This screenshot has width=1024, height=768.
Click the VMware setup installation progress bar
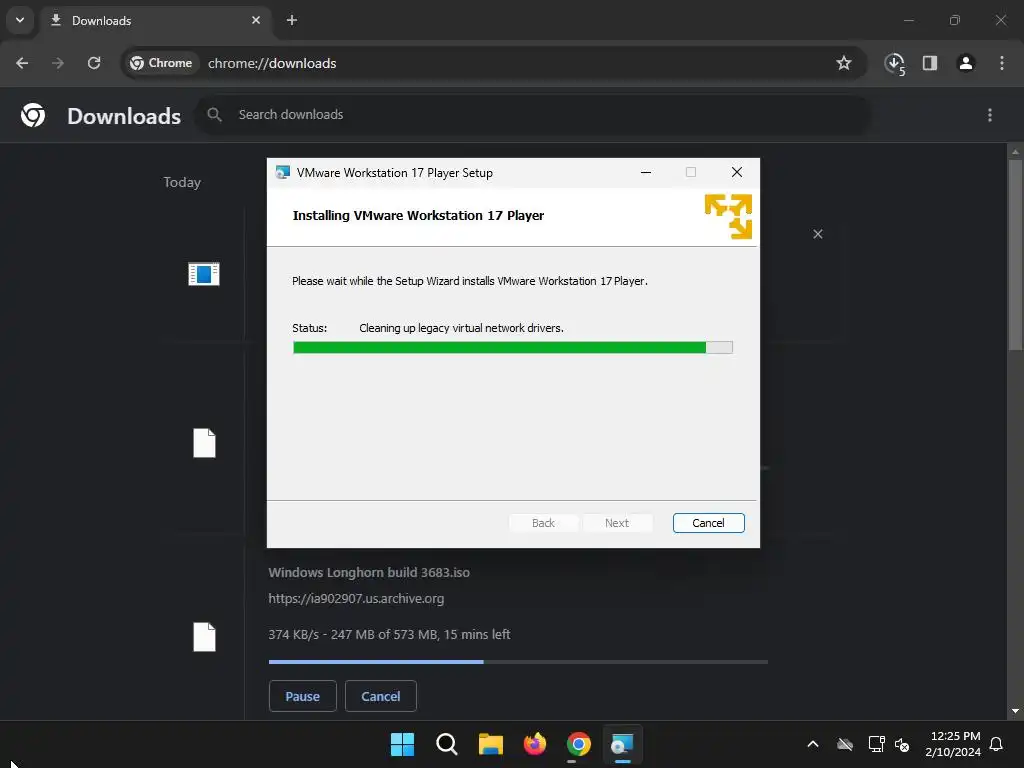513,347
